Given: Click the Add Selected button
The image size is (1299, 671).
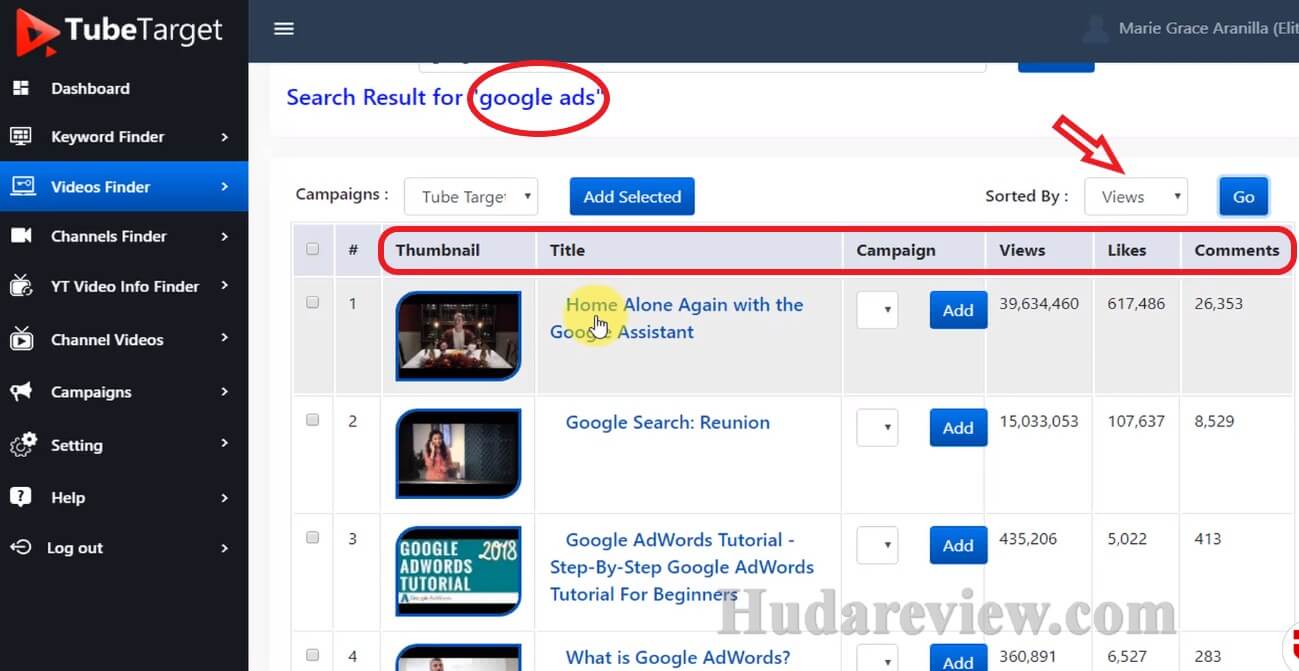Looking at the screenshot, I should (632, 197).
